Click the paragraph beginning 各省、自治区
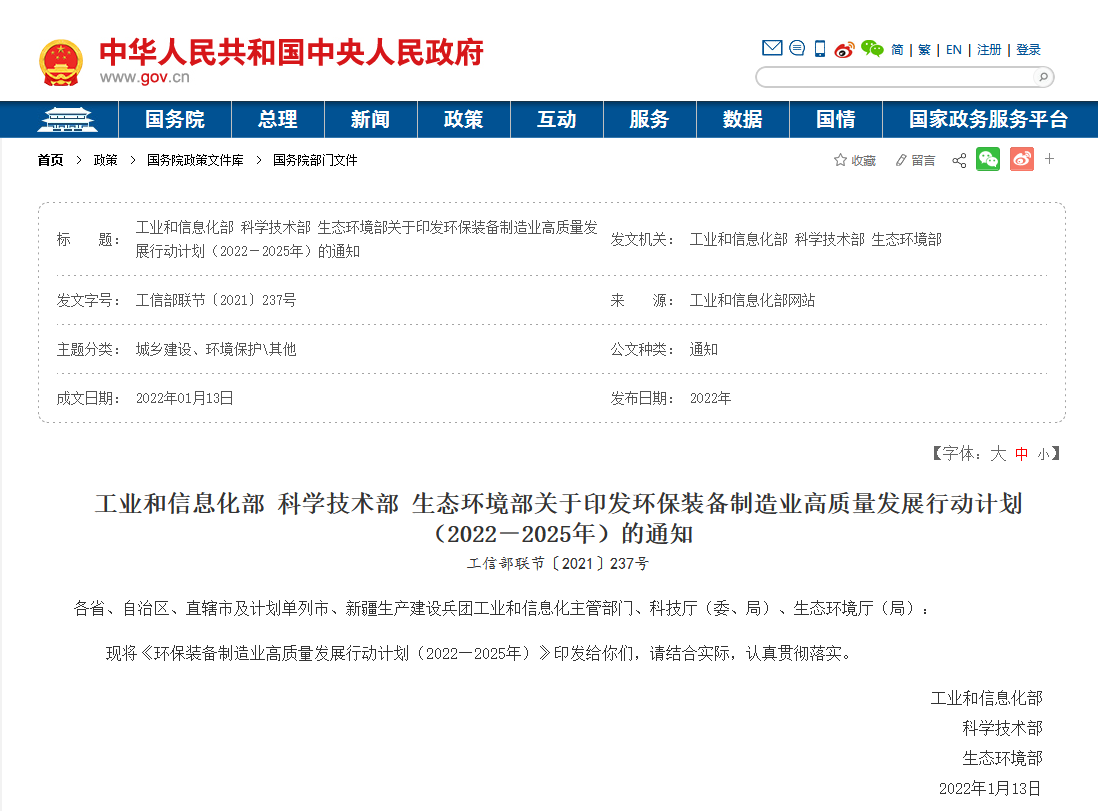The height and width of the screenshot is (811, 1098). [x=501, y=609]
